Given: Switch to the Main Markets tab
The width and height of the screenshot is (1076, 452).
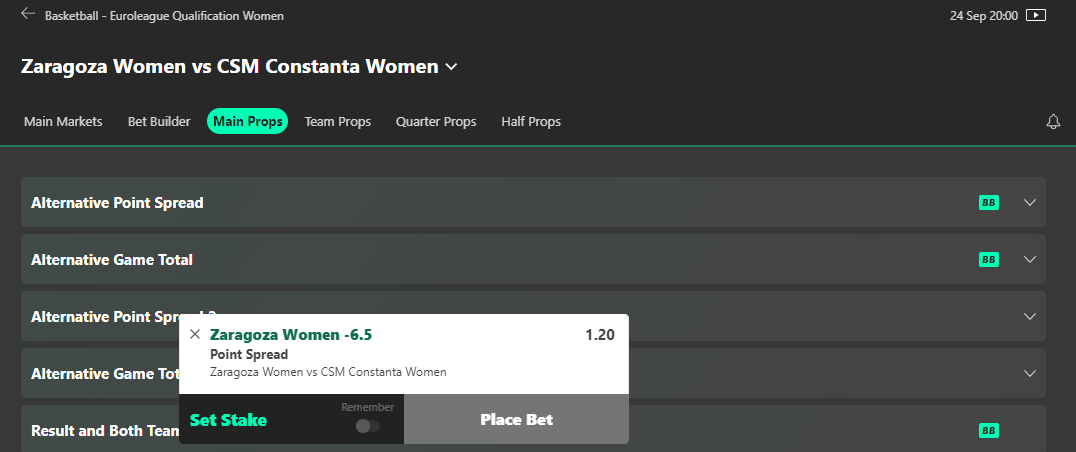Looking at the screenshot, I should tap(63, 122).
